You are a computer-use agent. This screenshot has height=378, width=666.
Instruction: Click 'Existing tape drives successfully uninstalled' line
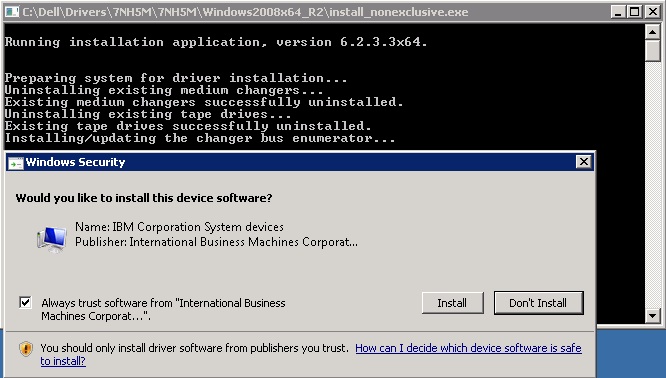(188, 126)
